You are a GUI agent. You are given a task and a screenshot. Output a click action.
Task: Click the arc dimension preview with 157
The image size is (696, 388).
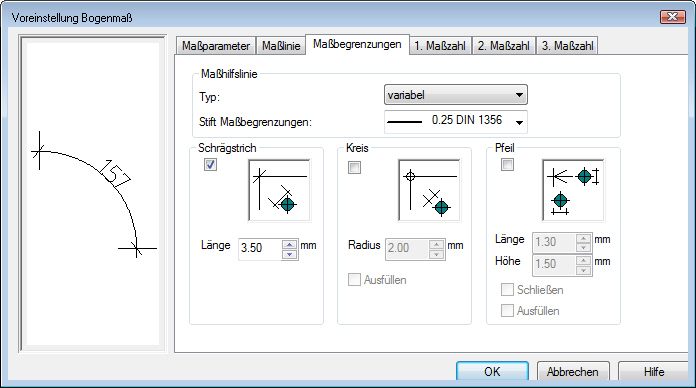pyautogui.click(x=93, y=194)
